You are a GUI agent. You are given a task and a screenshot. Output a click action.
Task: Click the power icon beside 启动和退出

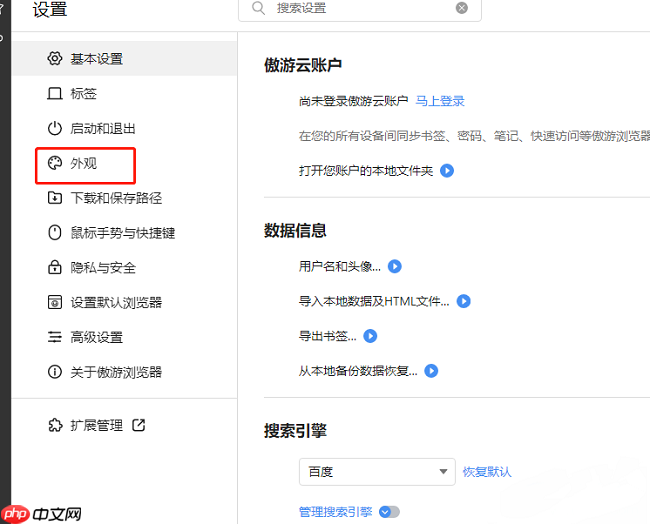(55, 129)
